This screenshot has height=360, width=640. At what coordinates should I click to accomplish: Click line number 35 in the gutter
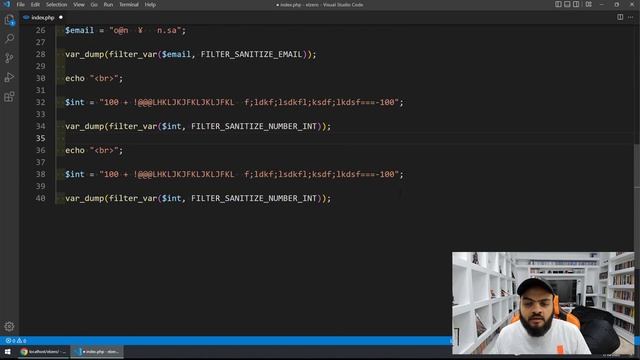(40, 138)
